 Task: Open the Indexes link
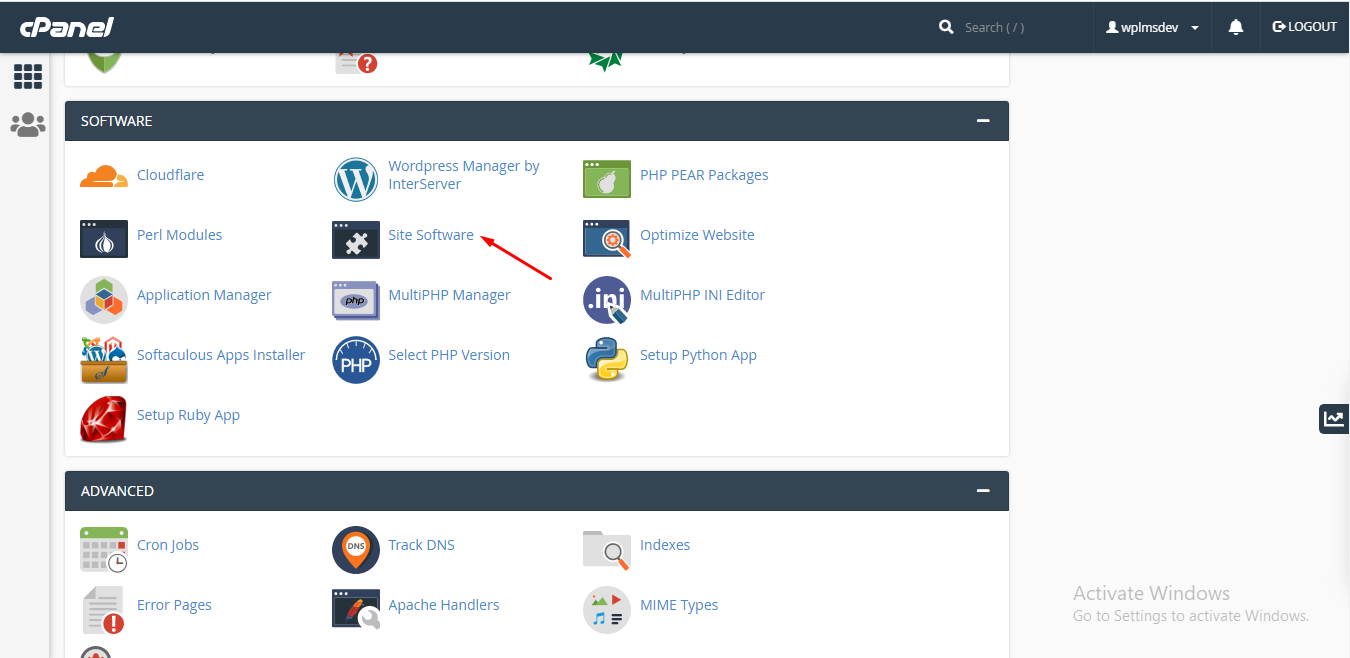pos(665,545)
